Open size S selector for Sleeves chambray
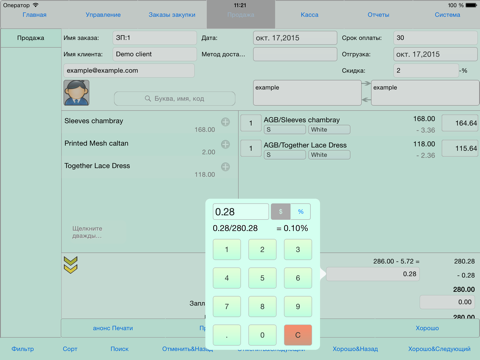Screen dimensions: 480x360 coord(285,130)
